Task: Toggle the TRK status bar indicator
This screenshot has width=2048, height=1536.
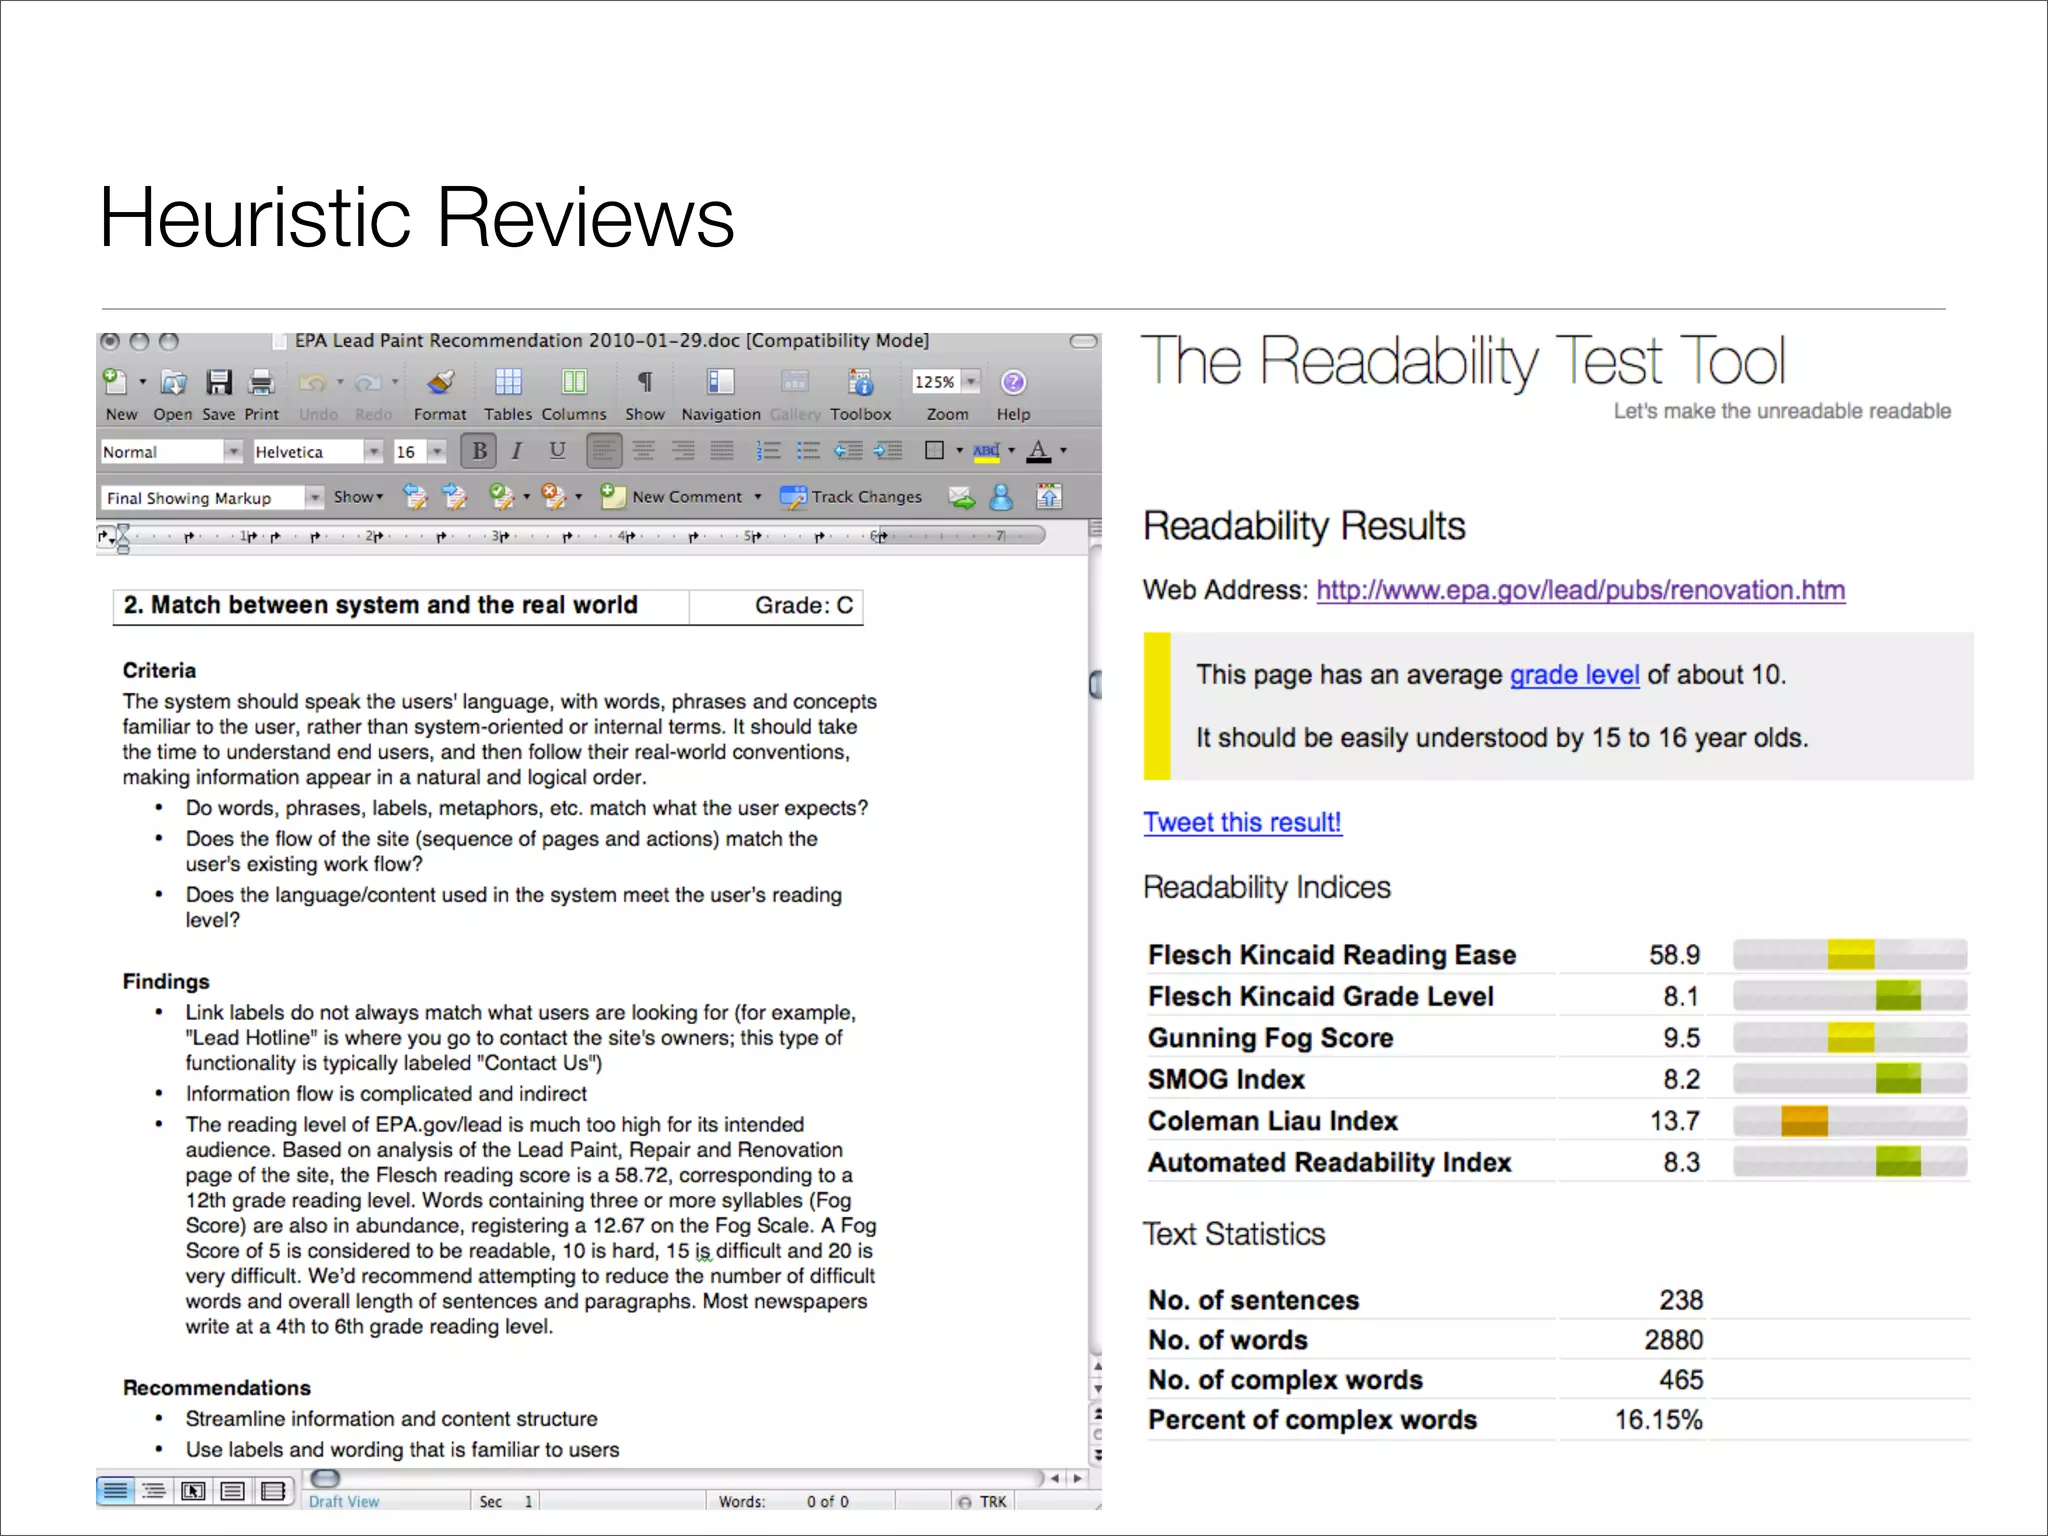Action: pos(983,1501)
